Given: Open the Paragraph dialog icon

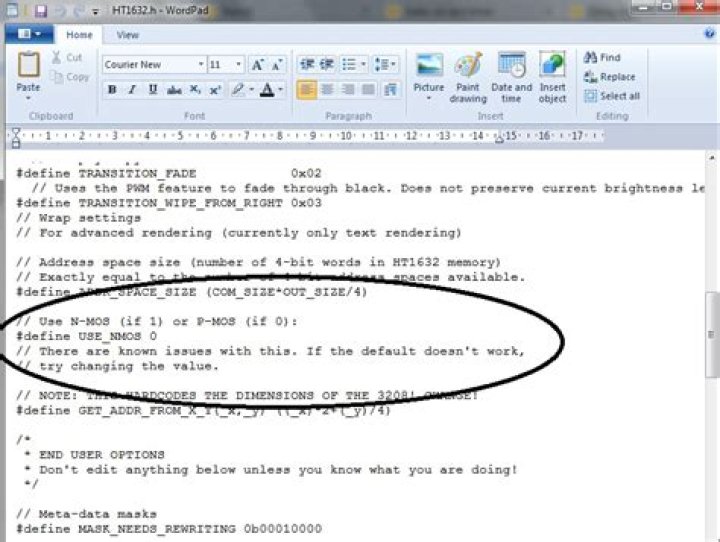Looking at the screenshot, I should click(390, 90).
